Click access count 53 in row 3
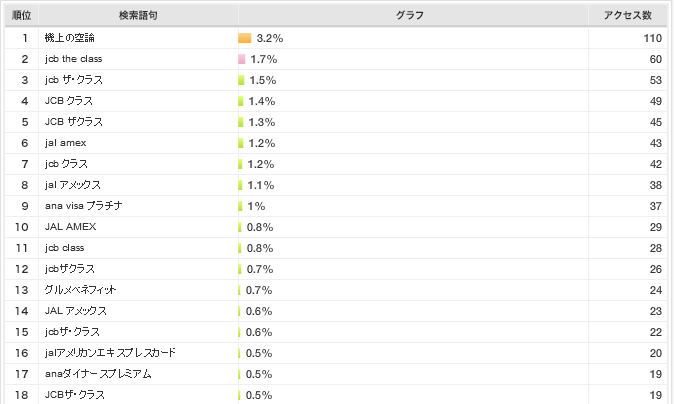Screen dimensions: 675x404 click(x=656, y=80)
